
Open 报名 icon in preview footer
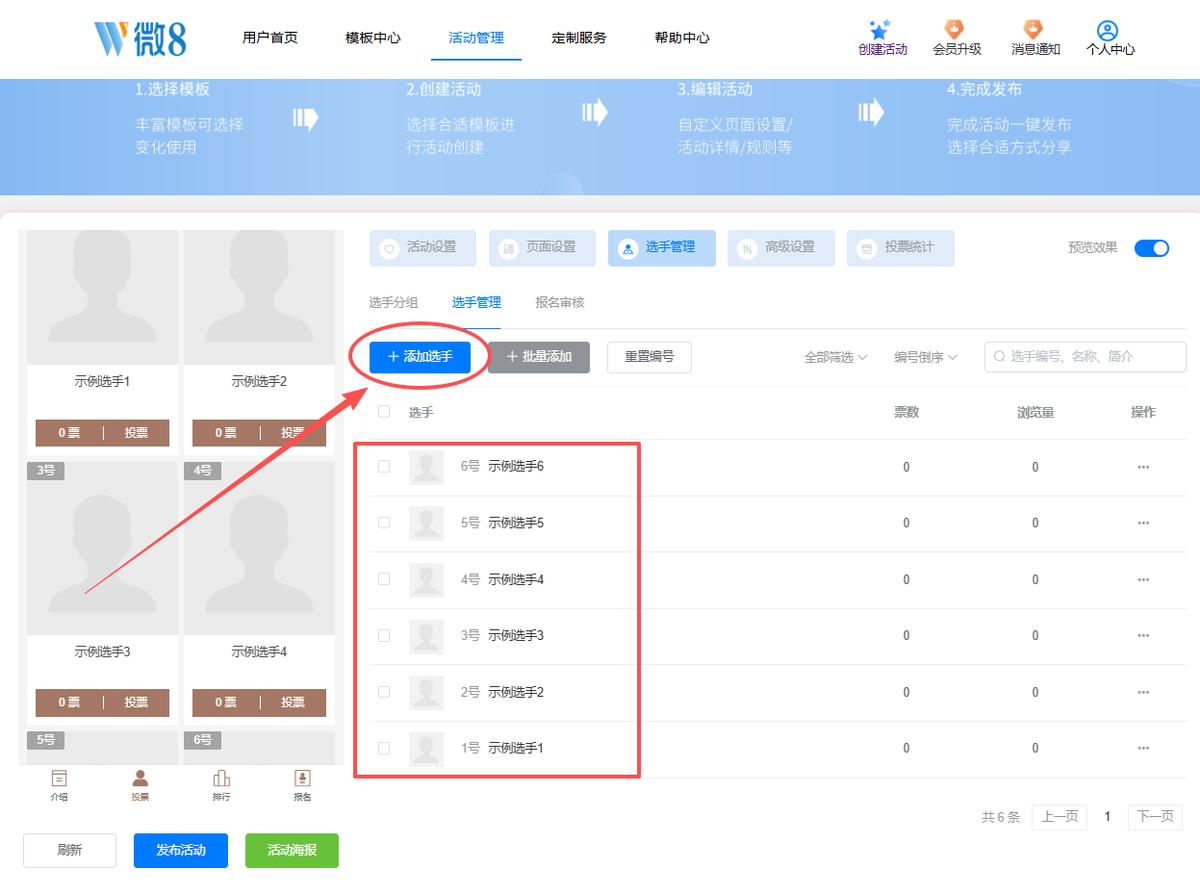[x=302, y=778]
